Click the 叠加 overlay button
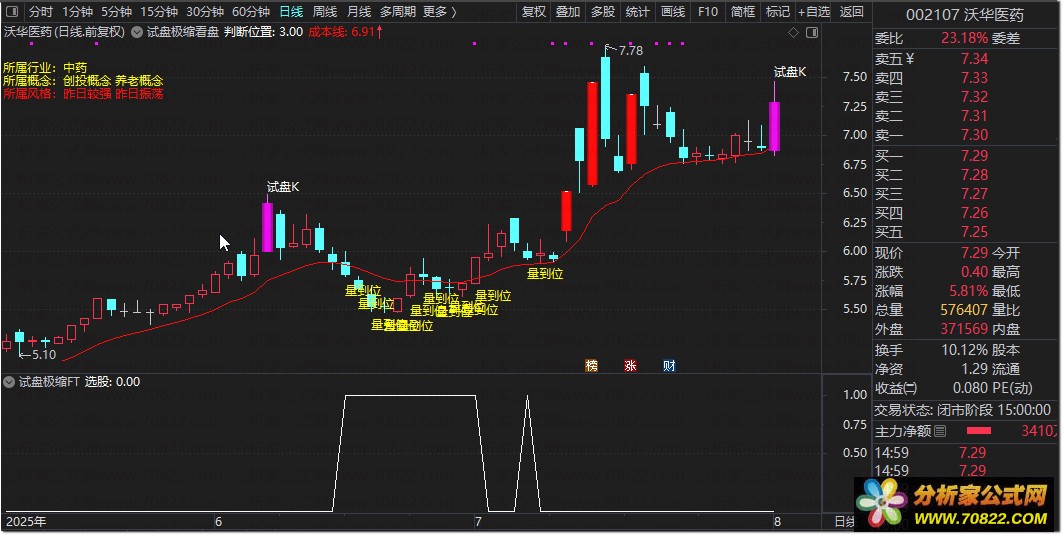1064x535 pixels. [568, 12]
